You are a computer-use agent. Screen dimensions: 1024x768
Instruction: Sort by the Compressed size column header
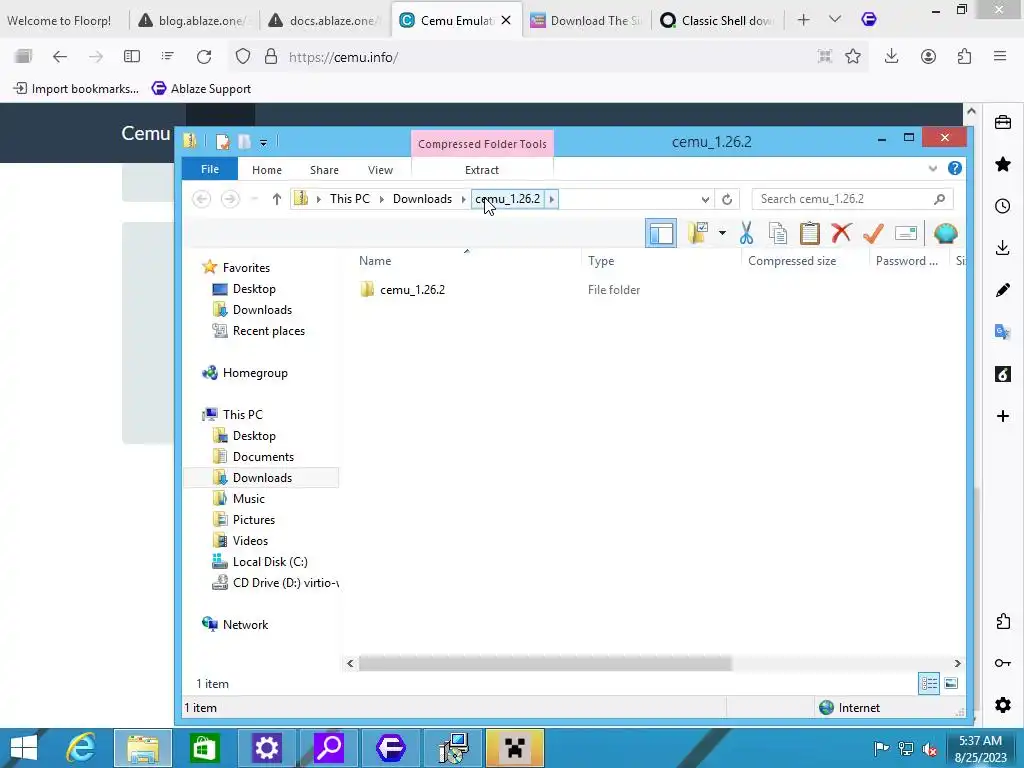792,261
